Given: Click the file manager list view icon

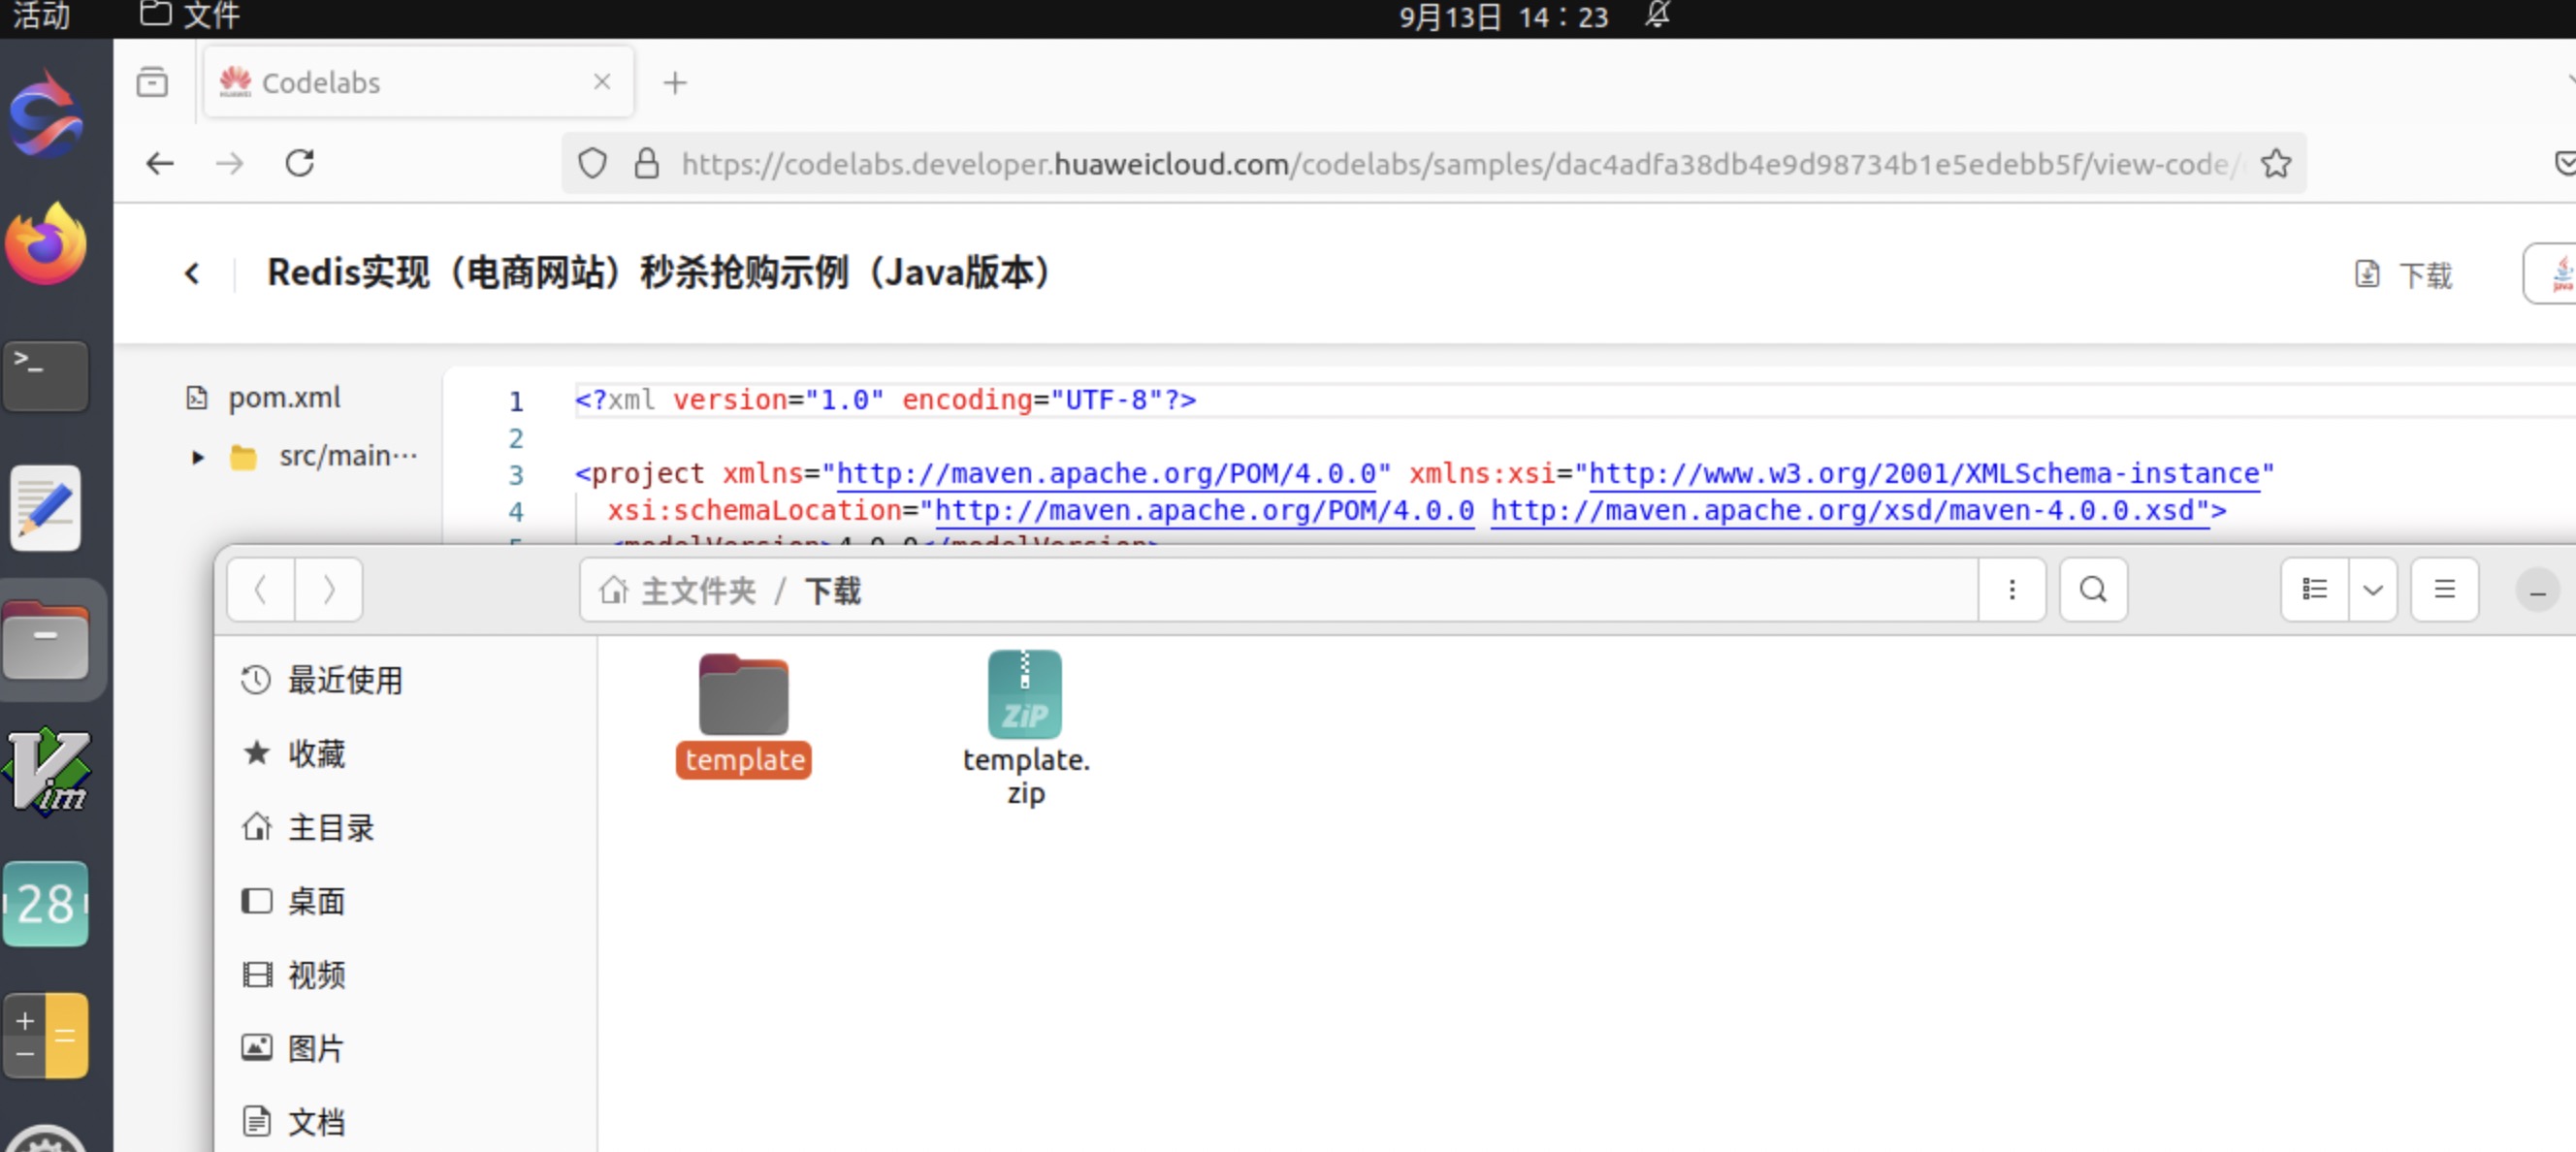Looking at the screenshot, I should tap(2314, 590).
